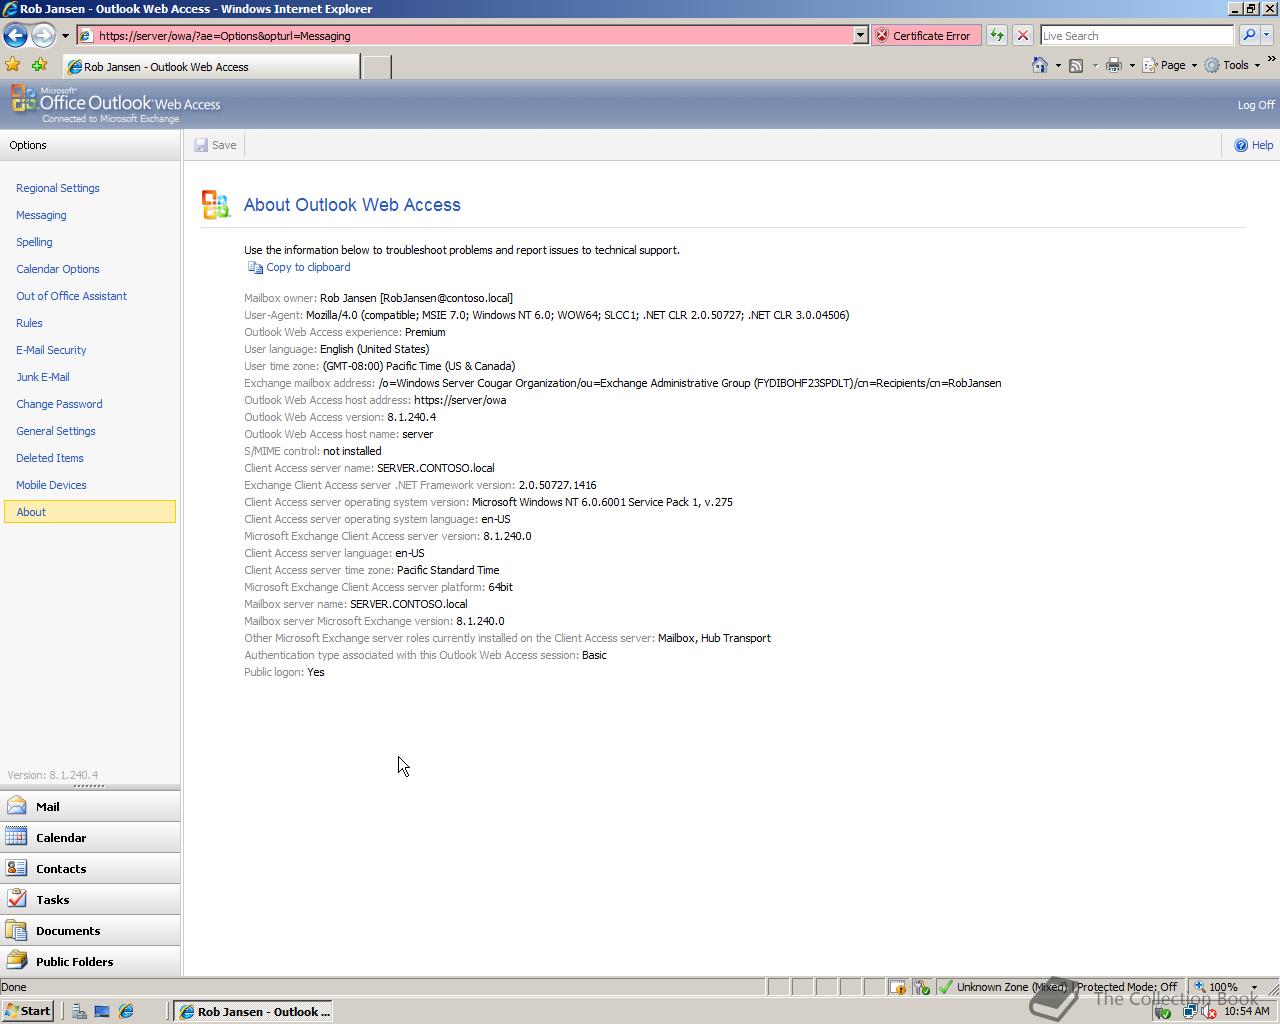Open Calendar Options page
Image resolution: width=1280 pixels, height=1024 pixels.
tap(58, 269)
